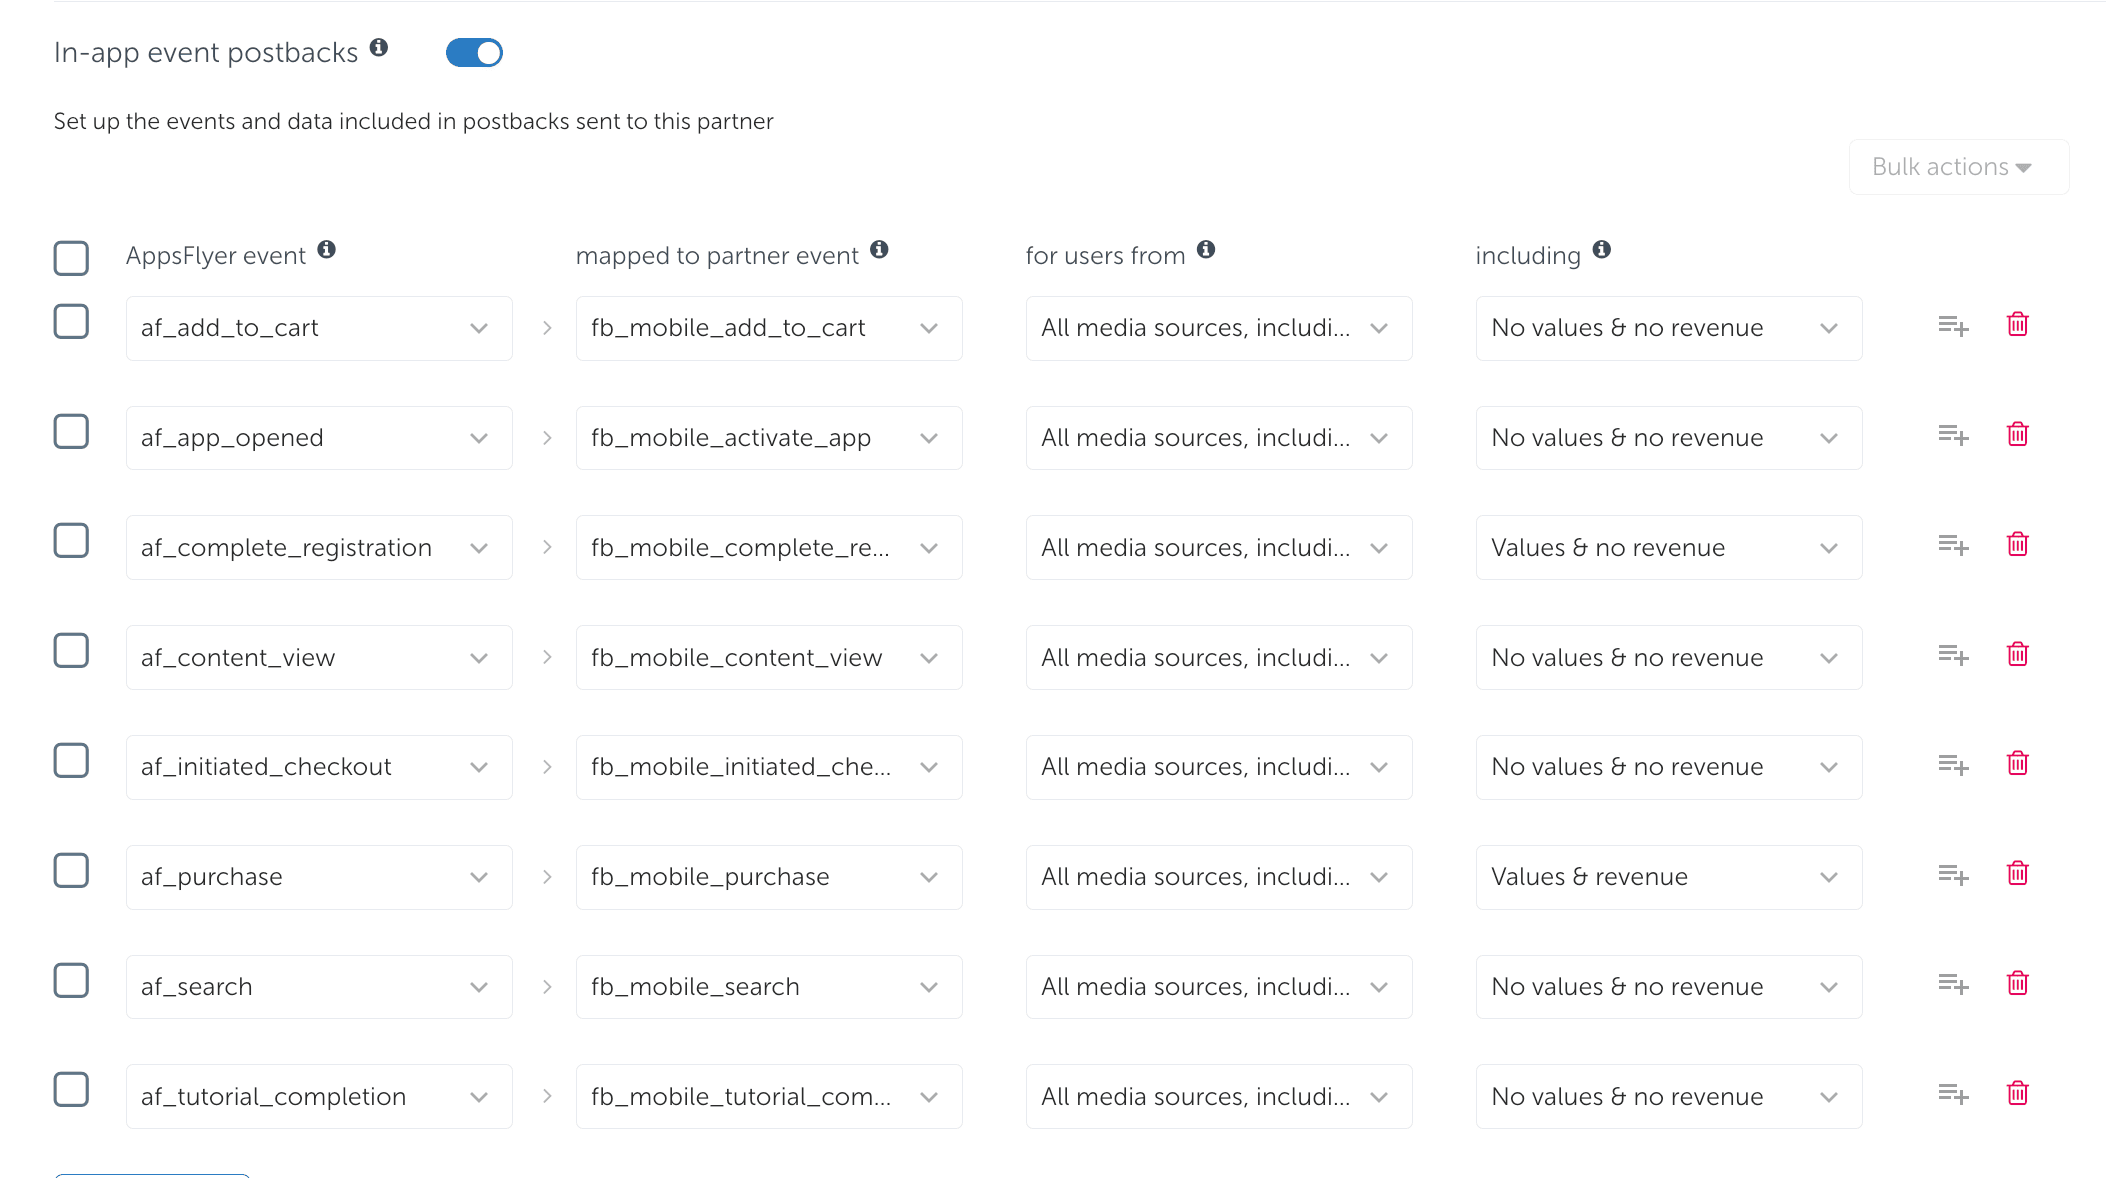Click arrow between af_search and fb_mobile_search

(x=547, y=987)
